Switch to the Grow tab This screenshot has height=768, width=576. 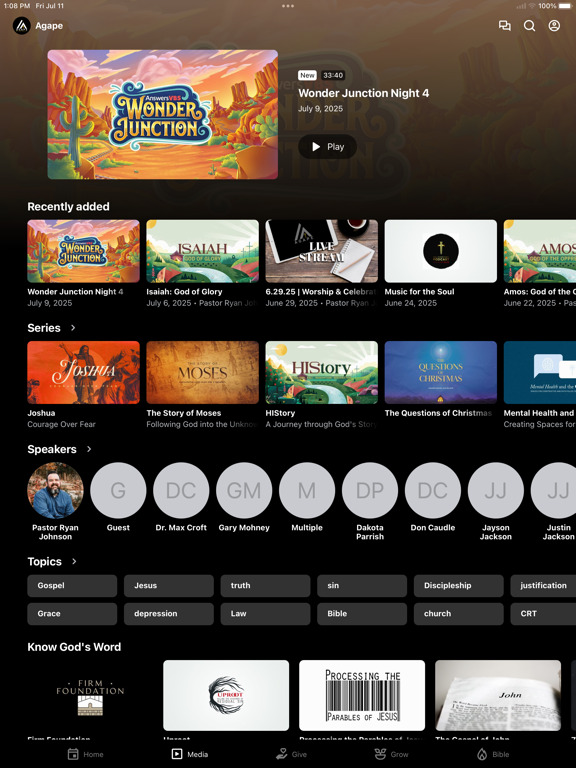391,754
